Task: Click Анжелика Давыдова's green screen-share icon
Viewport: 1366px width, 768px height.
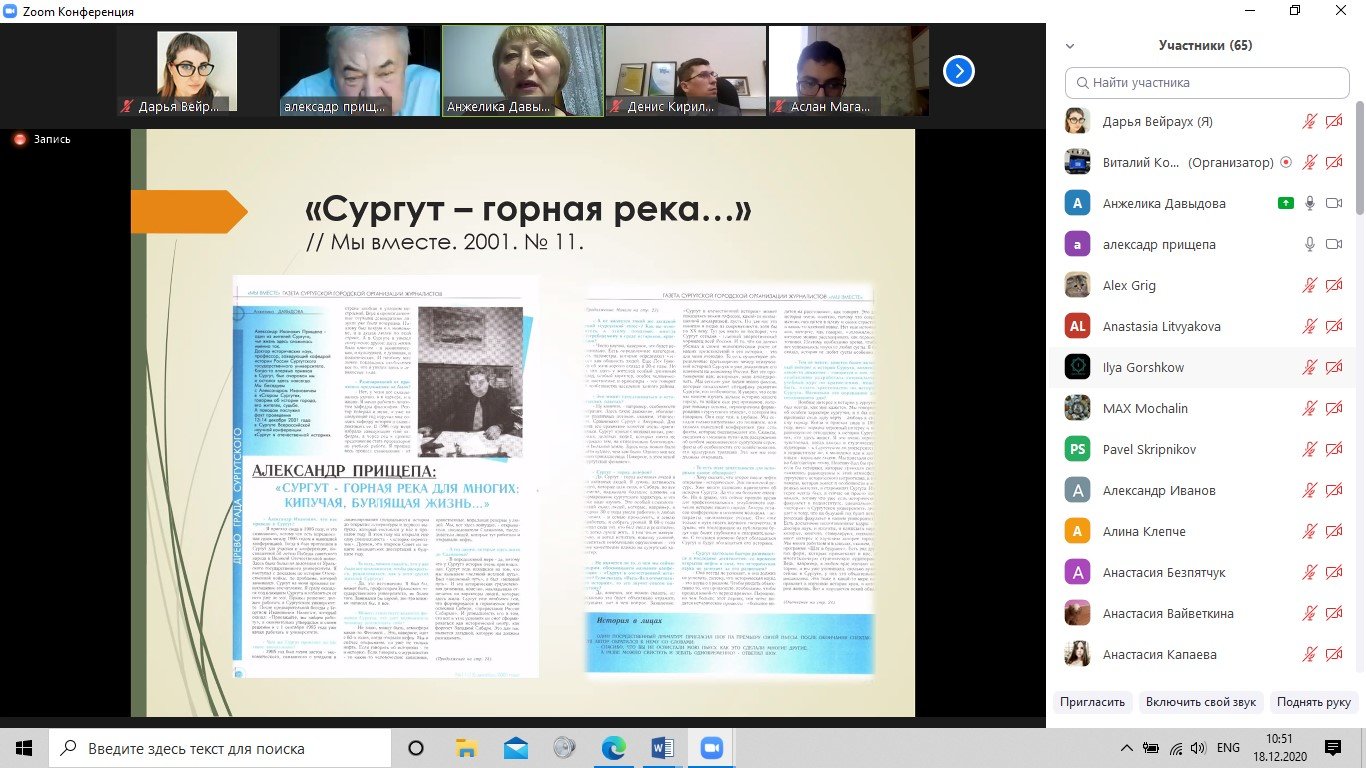Action: pyautogui.click(x=1286, y=203)
